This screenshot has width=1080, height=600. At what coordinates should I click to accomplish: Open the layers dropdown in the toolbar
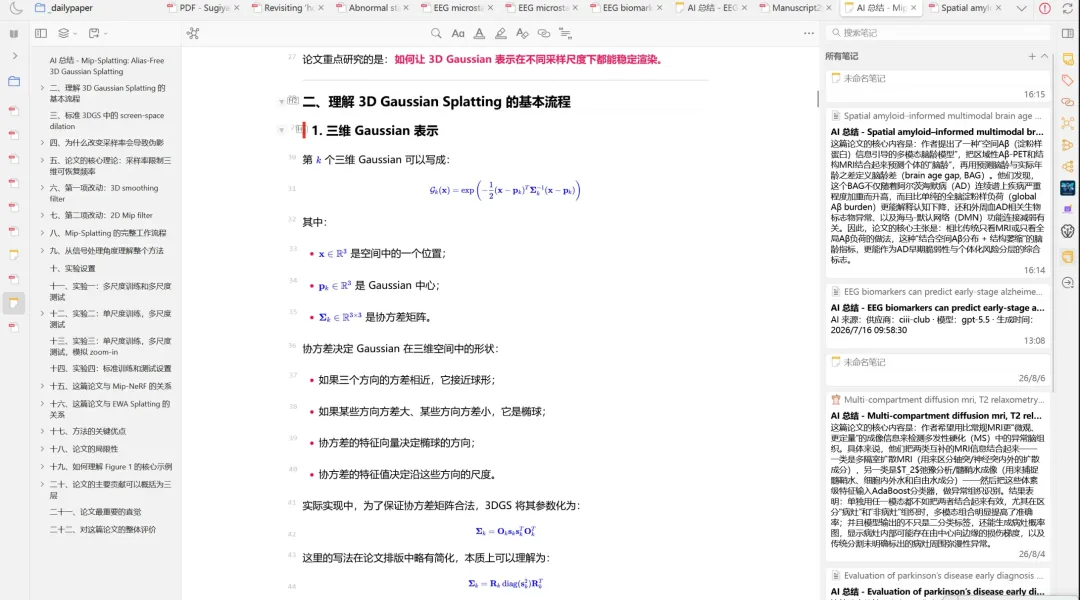pyautogui.click(x=67, y=33)
